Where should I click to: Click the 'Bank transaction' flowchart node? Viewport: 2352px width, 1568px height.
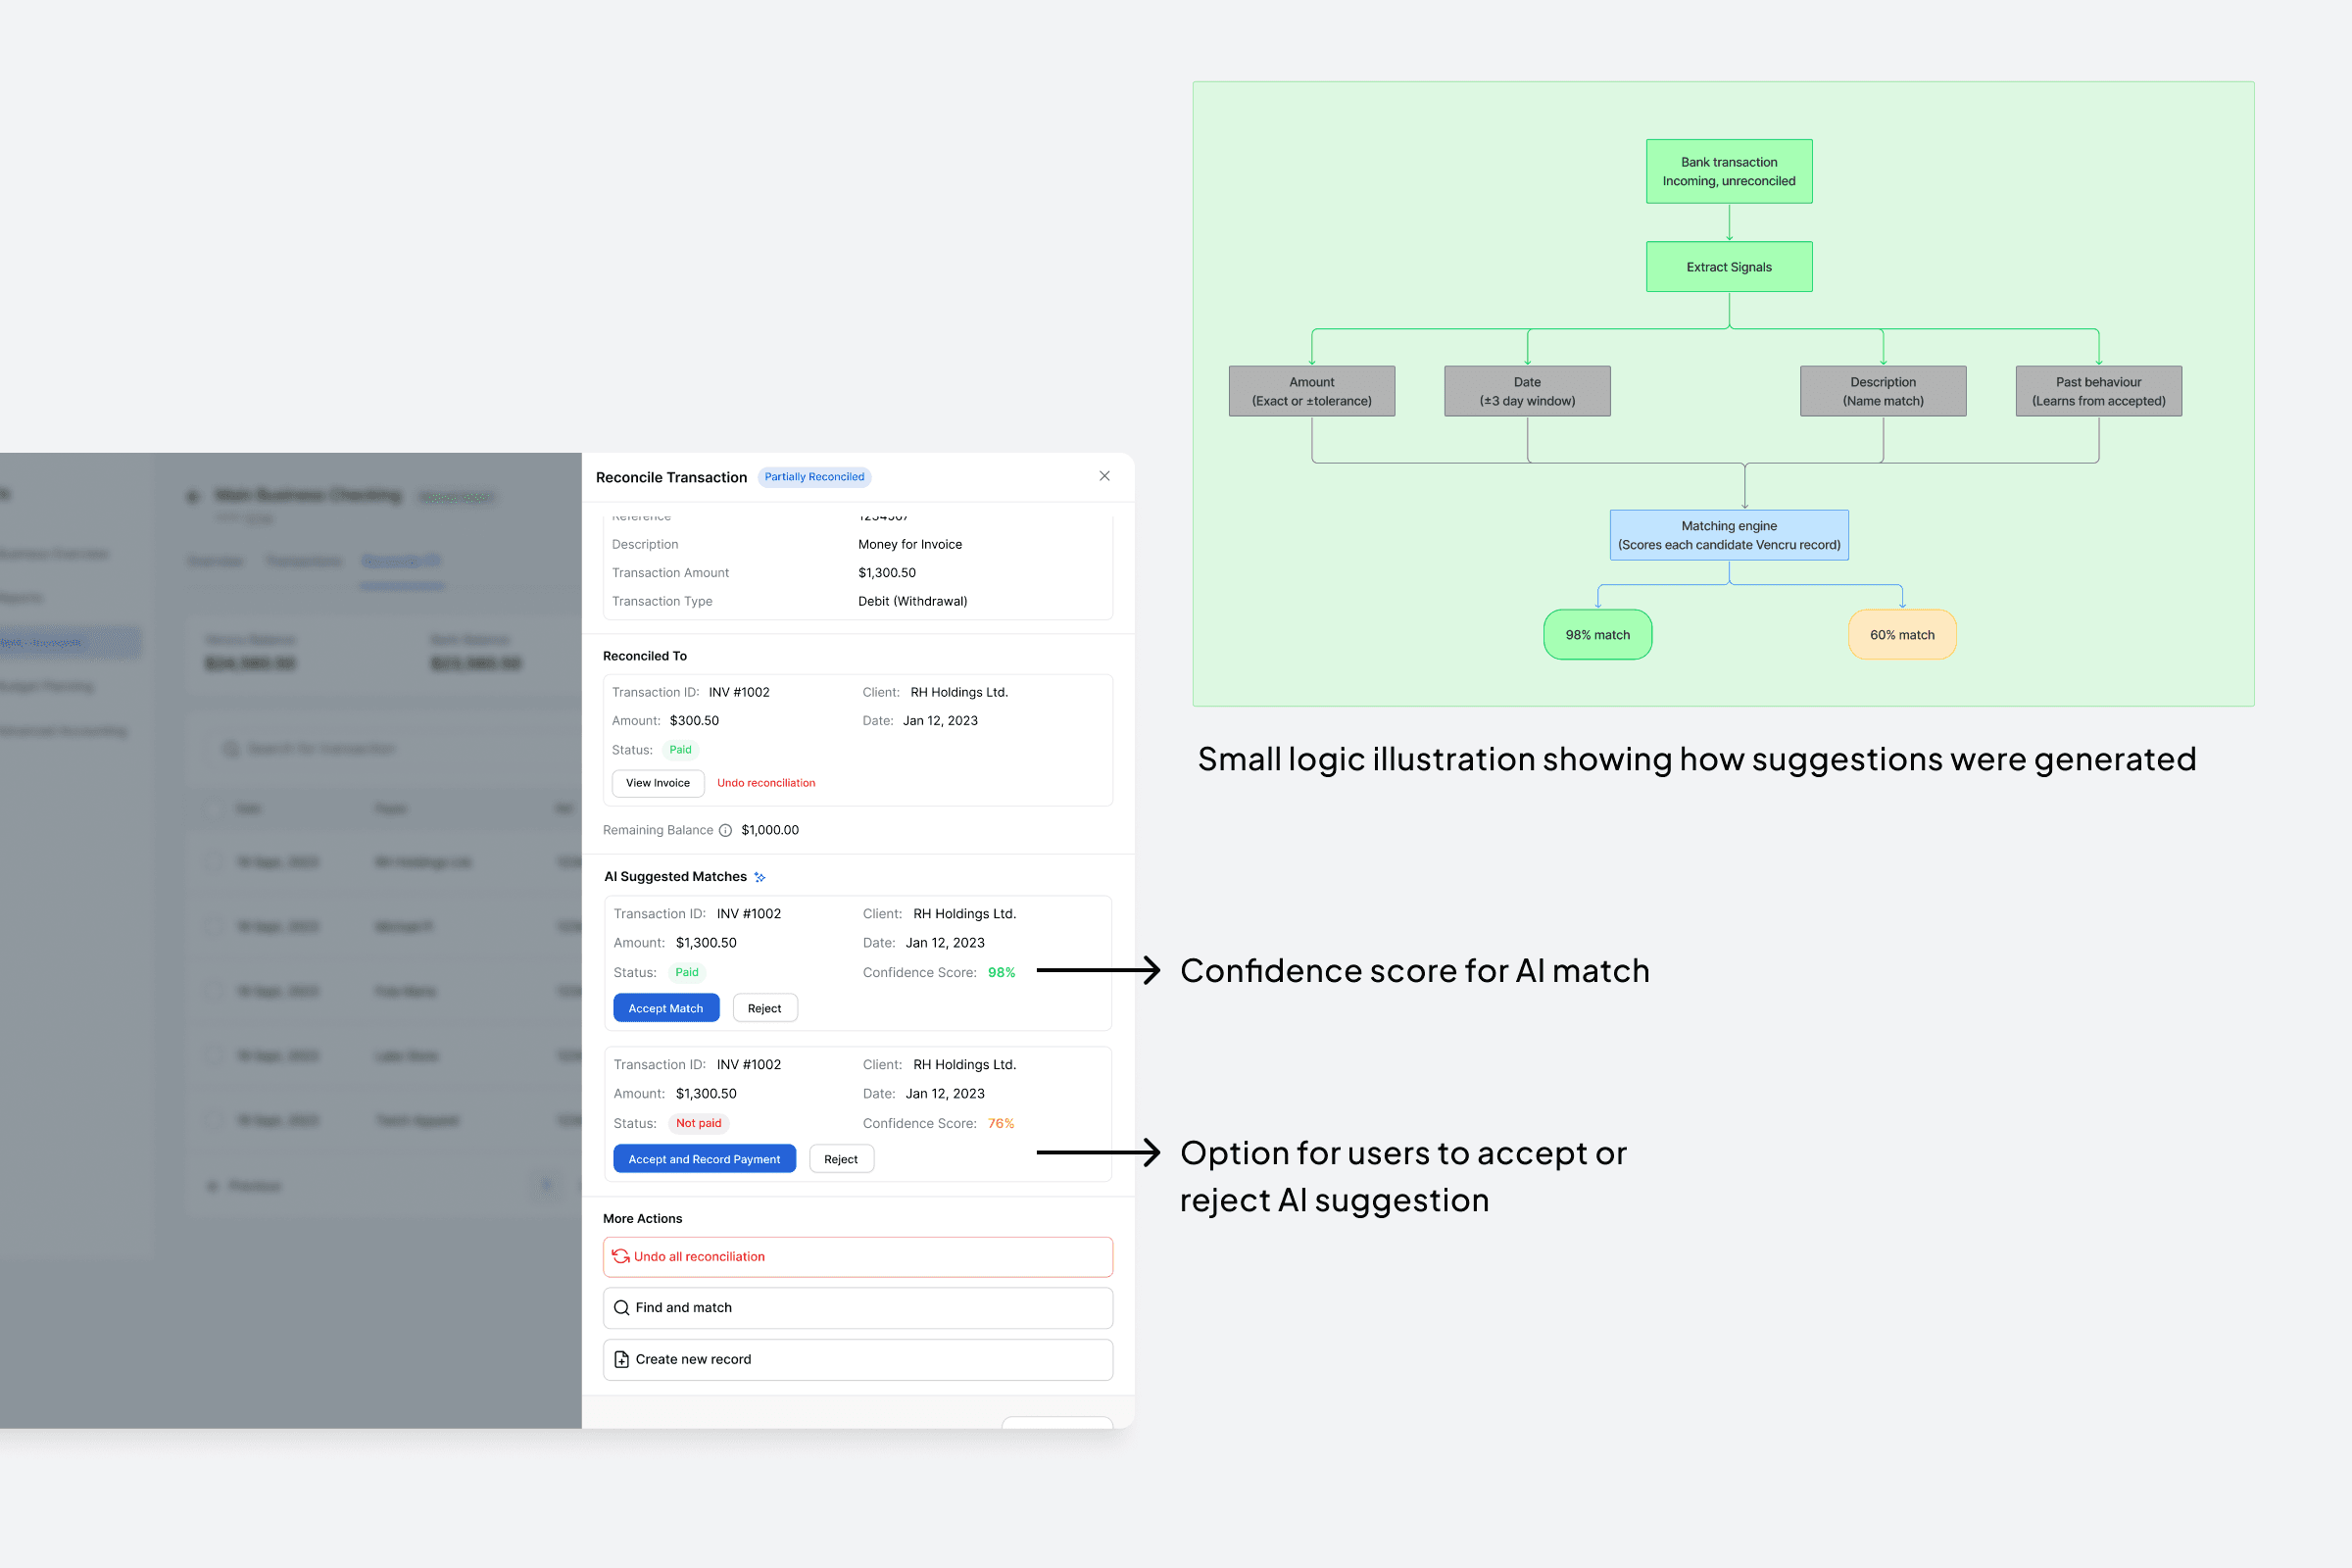[x=1729, y=172]
